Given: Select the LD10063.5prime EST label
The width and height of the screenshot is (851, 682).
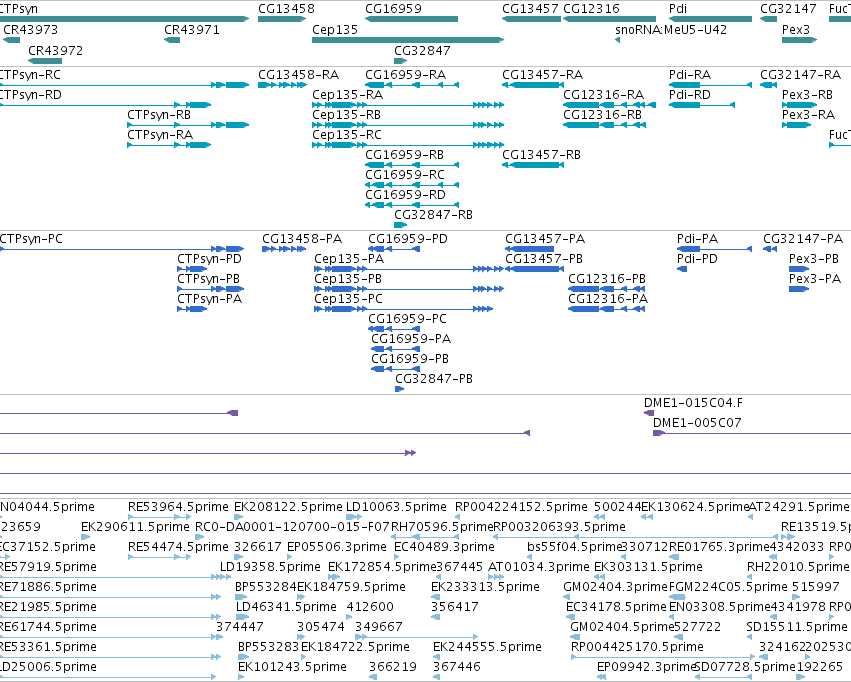Looking at the screenshot, I should click(396, 507).
